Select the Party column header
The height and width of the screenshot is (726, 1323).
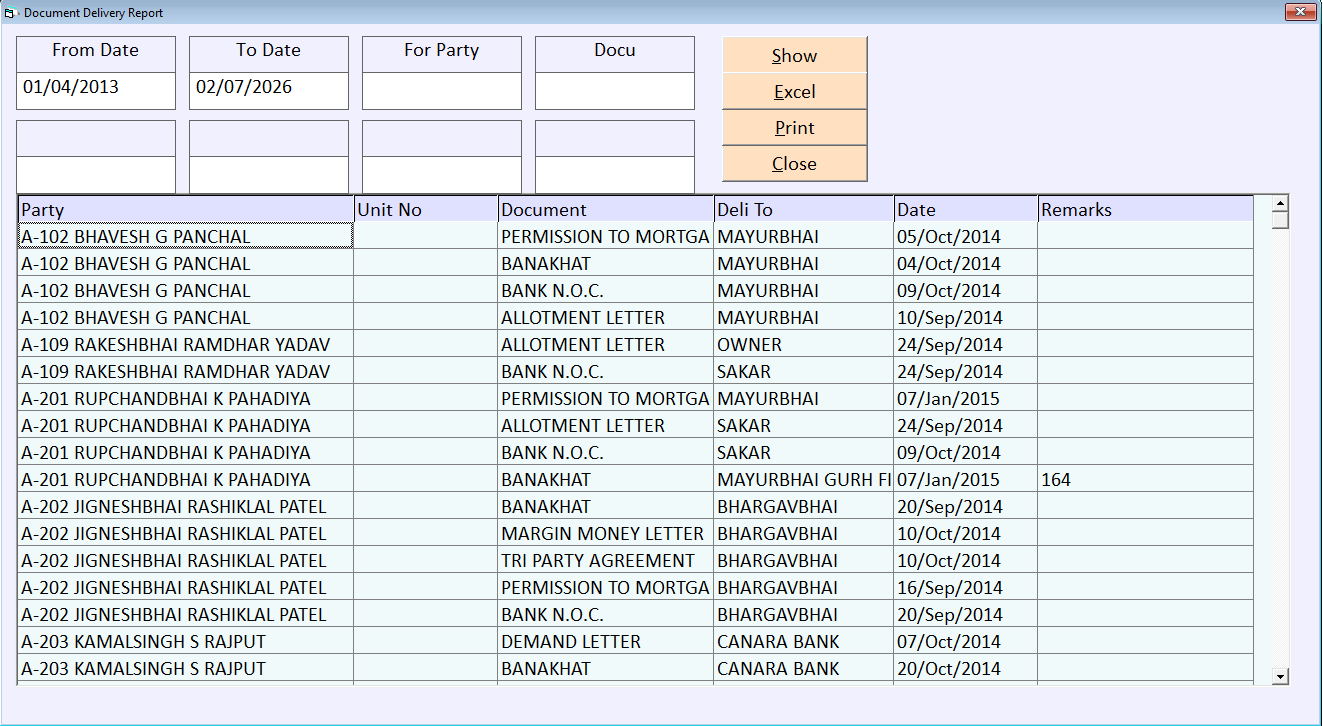[x=185, y=209]
